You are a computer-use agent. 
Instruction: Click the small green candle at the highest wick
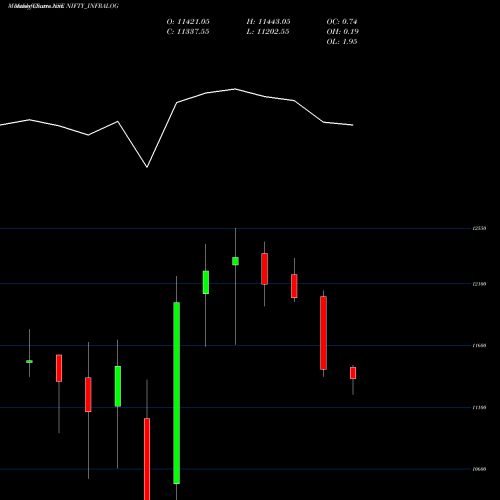tap(235, 261)
